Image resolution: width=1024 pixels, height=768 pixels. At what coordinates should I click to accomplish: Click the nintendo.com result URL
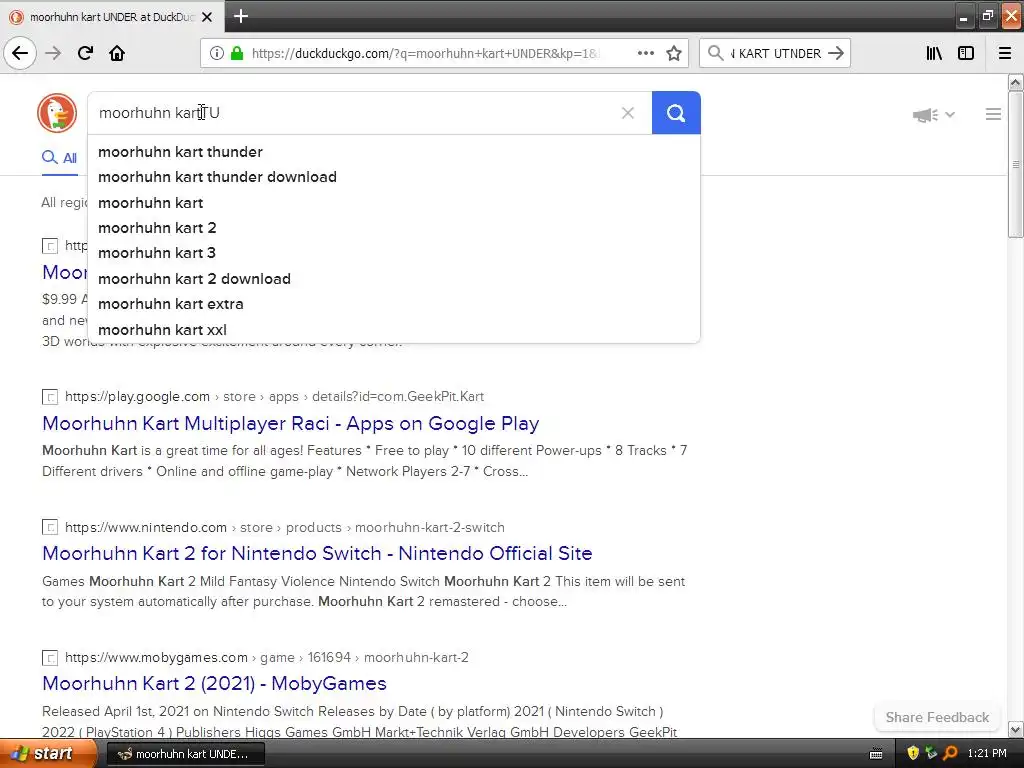click(x=285, y=527)
